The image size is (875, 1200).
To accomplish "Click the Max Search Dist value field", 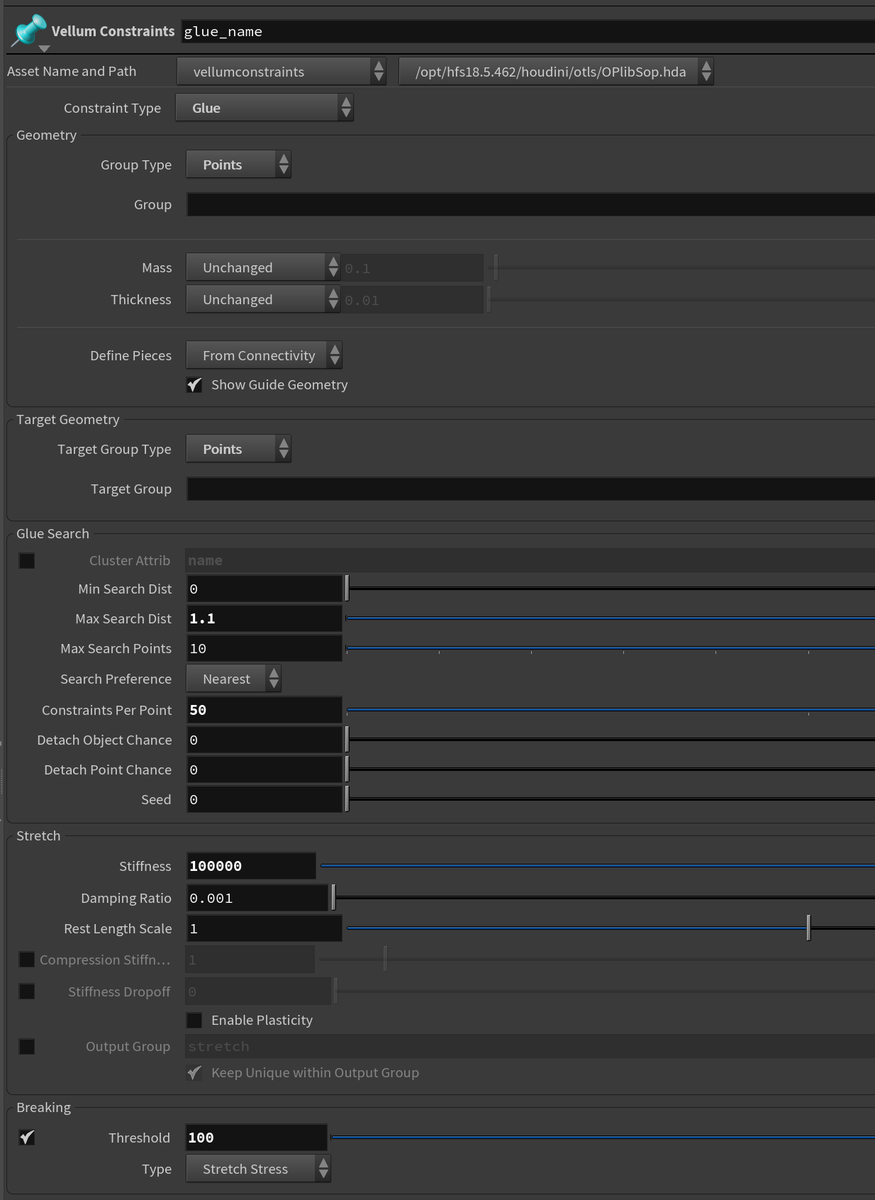I will pos(264,619).
